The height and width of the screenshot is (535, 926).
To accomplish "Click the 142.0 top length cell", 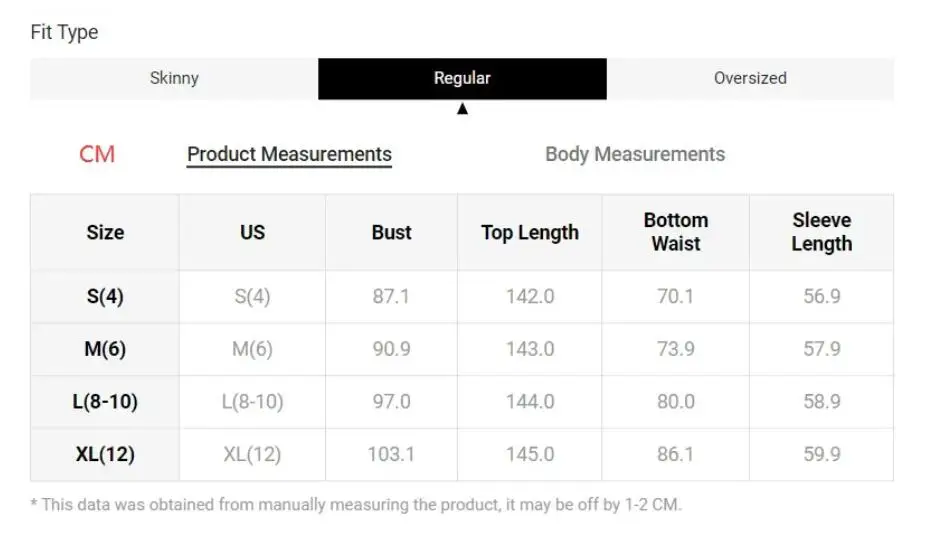I will pyautogui.click(x=530, y=296).
